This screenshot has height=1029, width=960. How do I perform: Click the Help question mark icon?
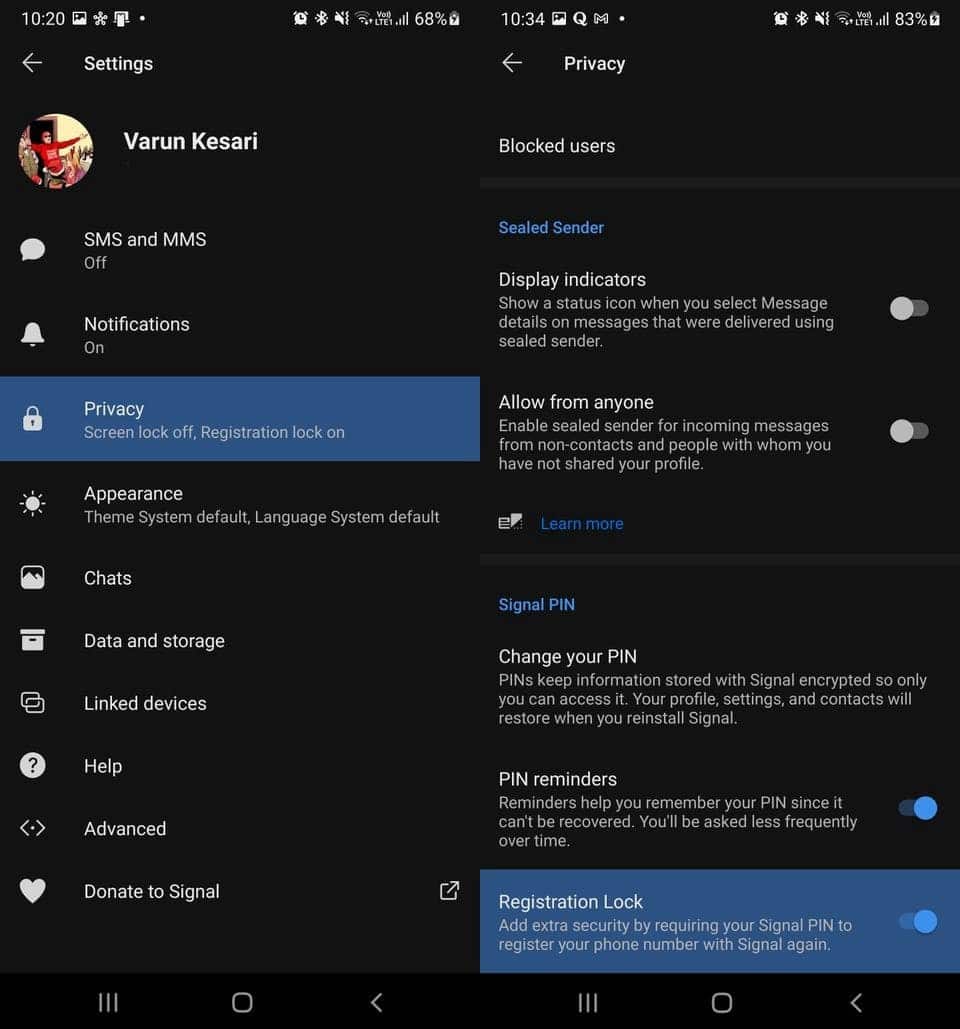tap(32, 765)
